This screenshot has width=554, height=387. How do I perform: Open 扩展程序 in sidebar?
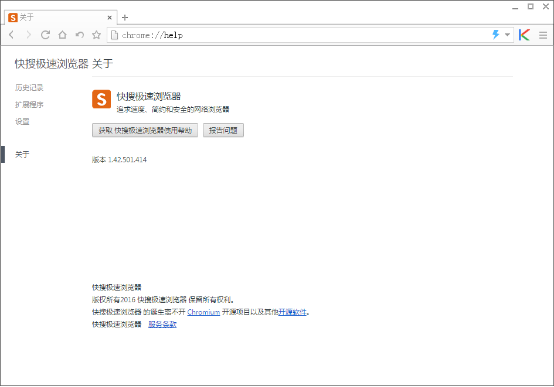[x=29, y=104]
